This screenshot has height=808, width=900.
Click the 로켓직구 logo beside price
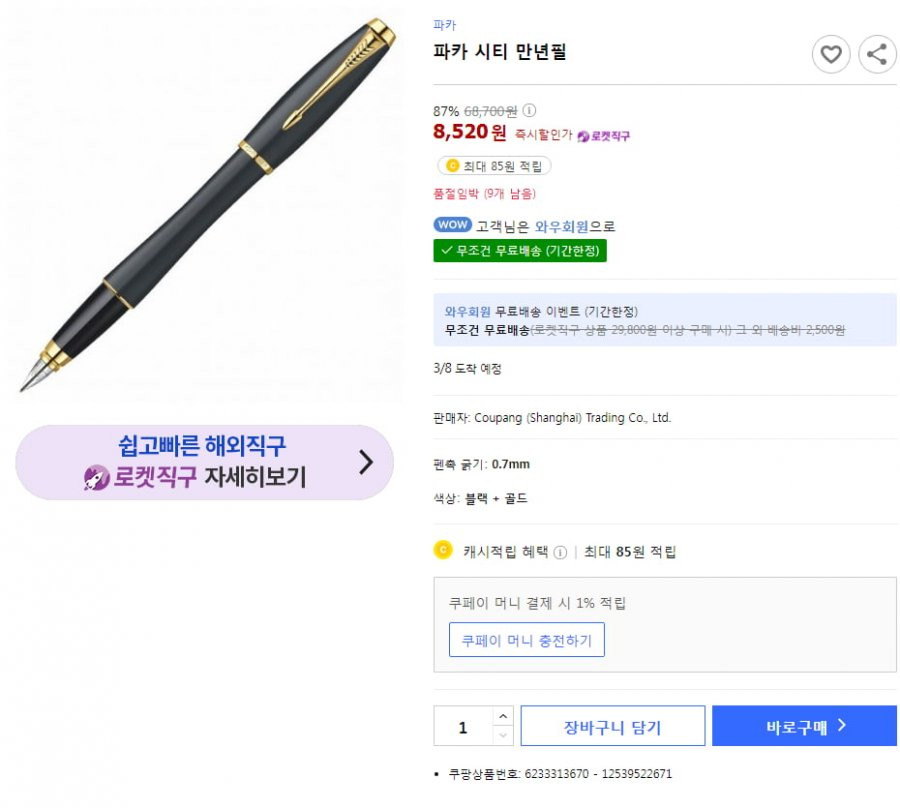[603, 136]
